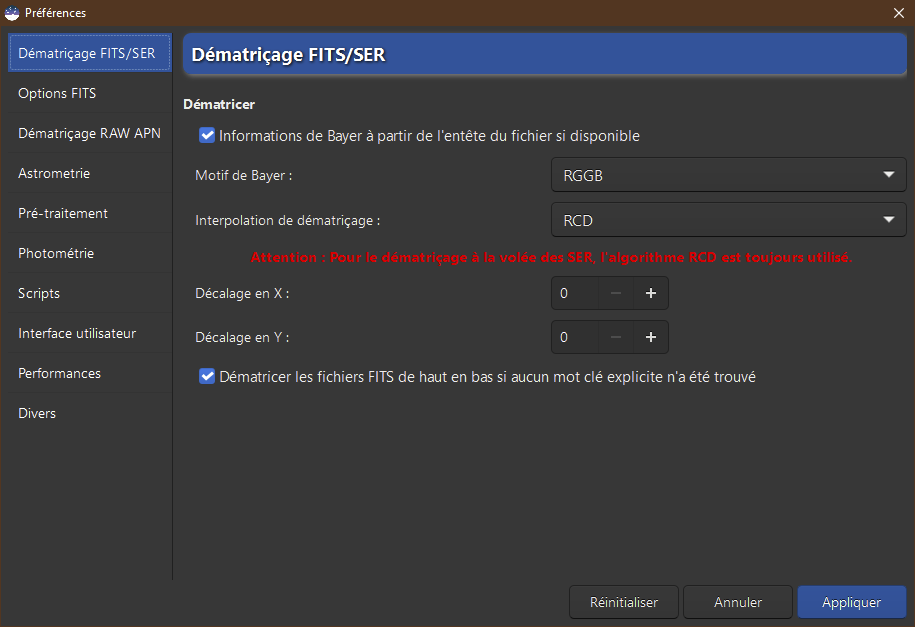Click the Réinitialiser button
This screenshot has height=627, width=915.
click(x=624, y=602)
